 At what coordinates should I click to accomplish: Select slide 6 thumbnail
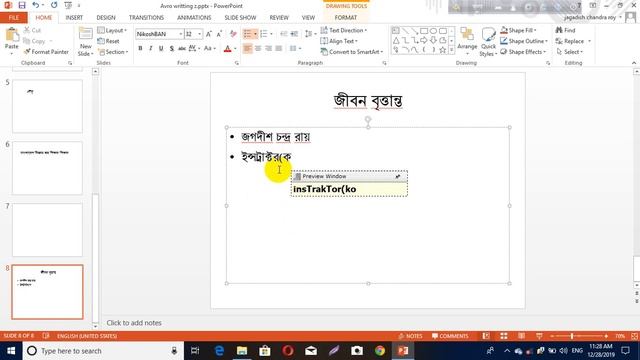[47, 168]
